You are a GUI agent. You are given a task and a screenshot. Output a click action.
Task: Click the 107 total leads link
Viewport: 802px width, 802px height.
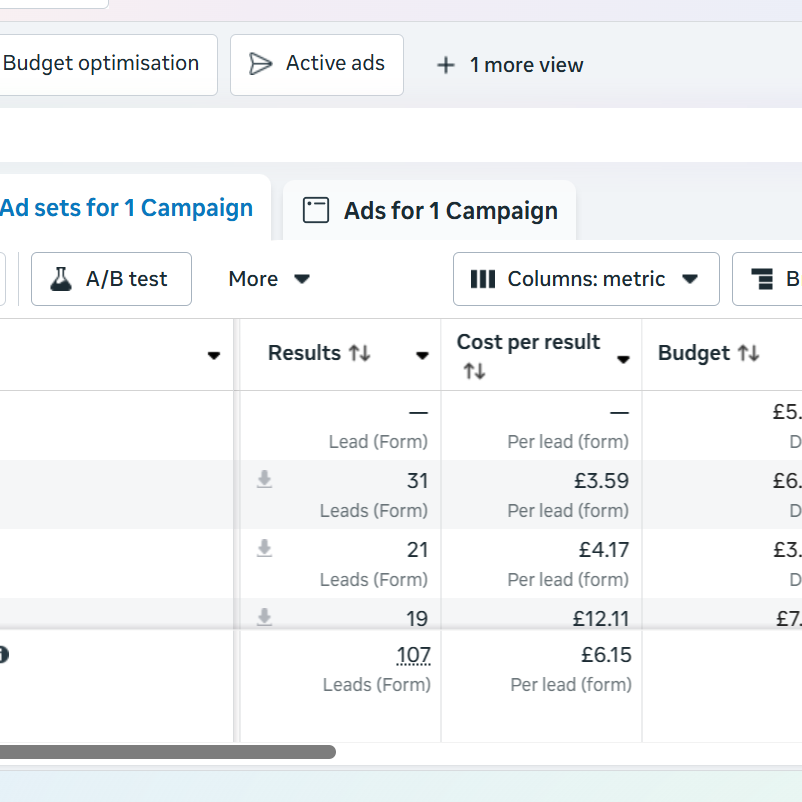413,656
